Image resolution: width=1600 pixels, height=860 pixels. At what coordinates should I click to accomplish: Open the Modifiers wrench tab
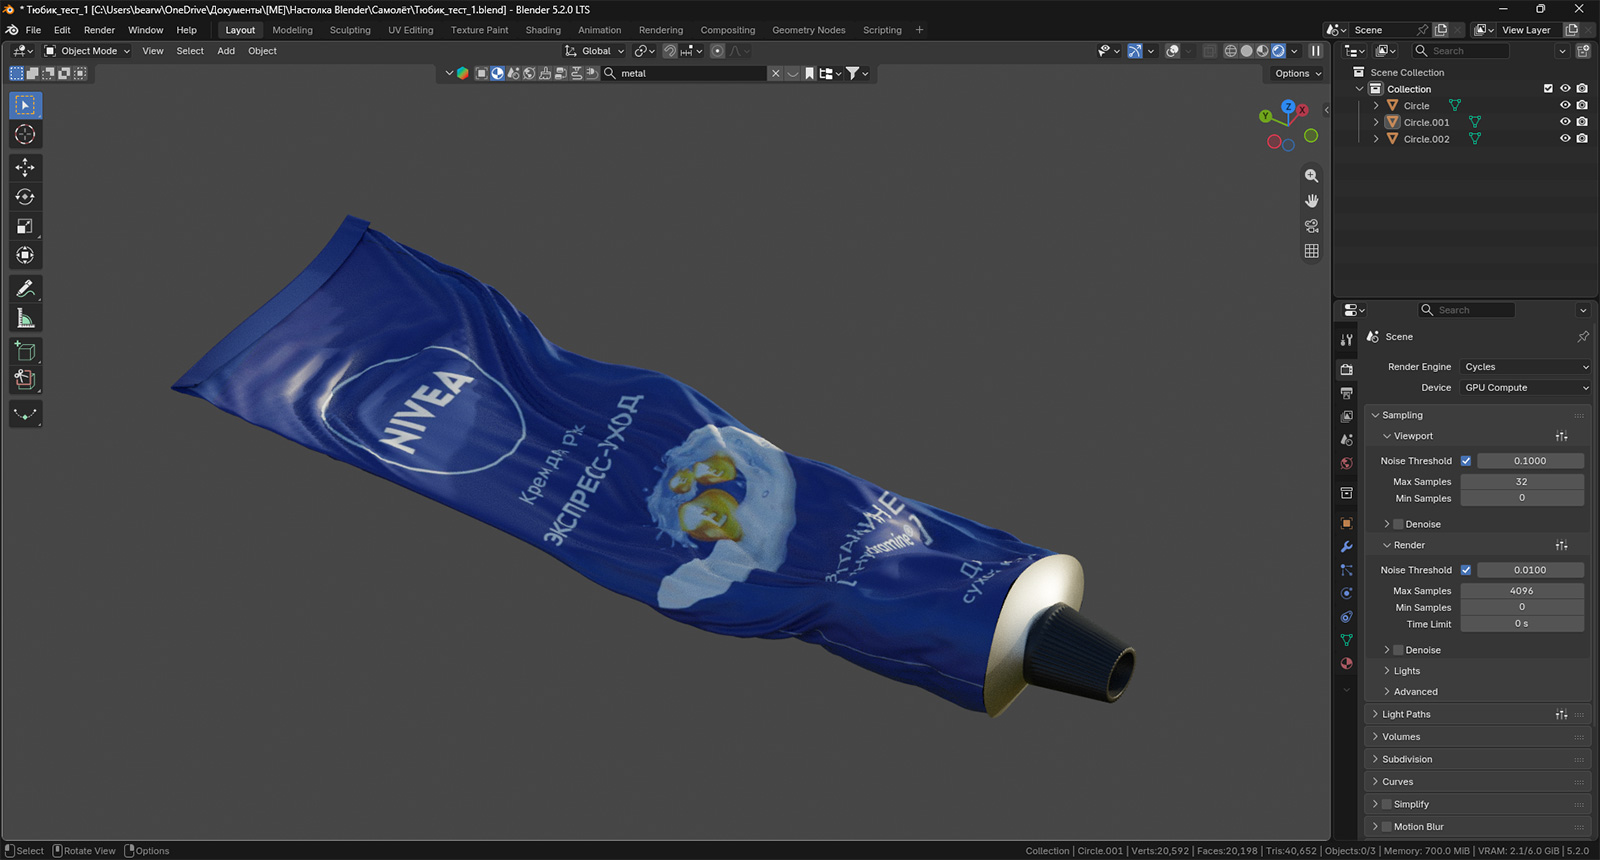click(1347, 547)
